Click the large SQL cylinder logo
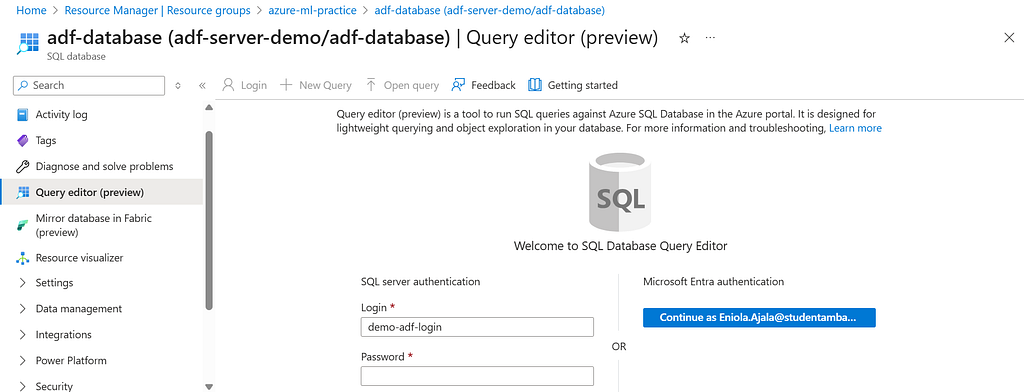The image size is (1024, 392). [x=619, y=192]
